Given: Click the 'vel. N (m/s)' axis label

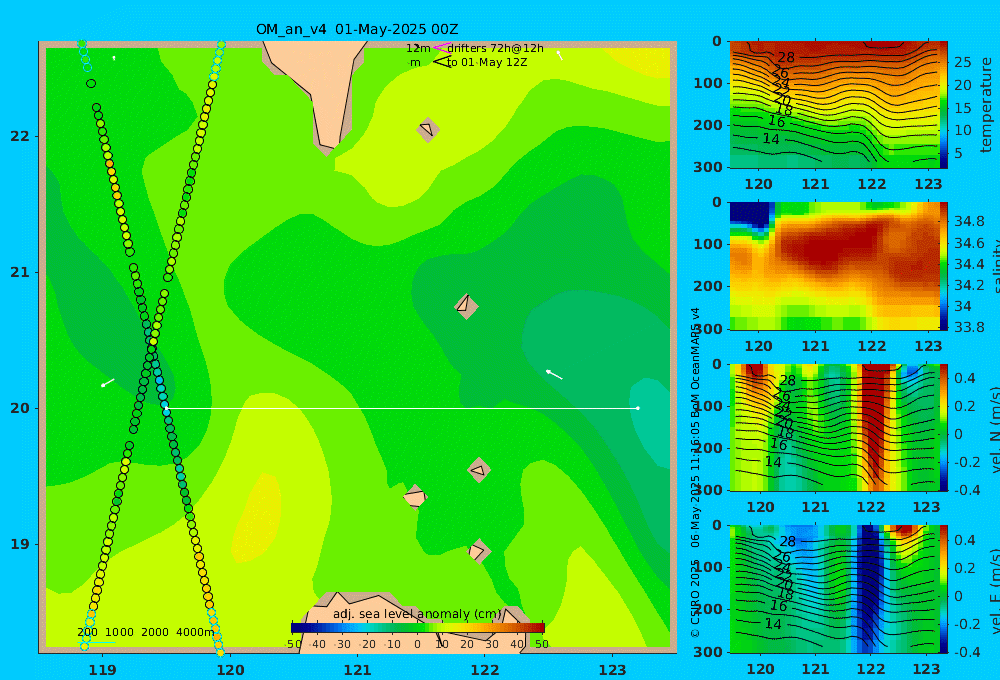Looking at the screenshot, I should tap(994, 429).
